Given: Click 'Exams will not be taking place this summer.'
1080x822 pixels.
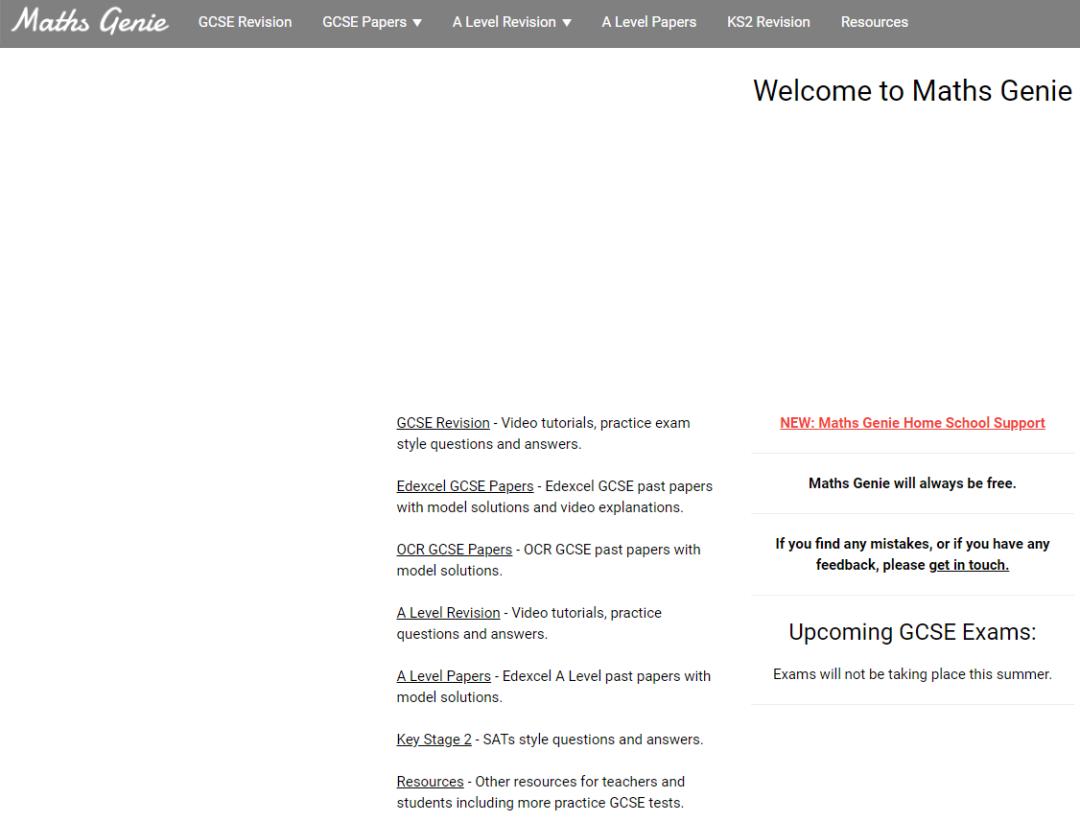Looking at the screenshot, I should coord(912,675).
